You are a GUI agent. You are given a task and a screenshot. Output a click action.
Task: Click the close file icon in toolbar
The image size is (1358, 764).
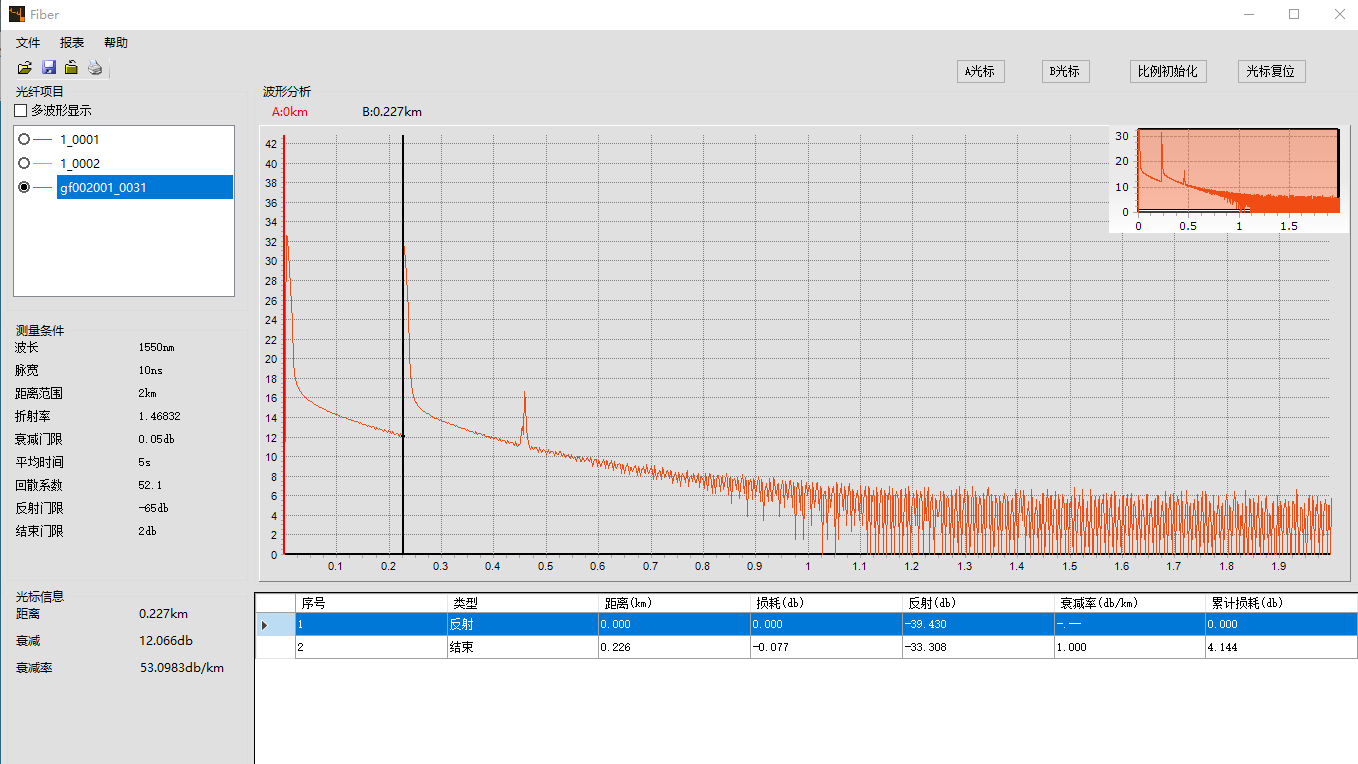pos(71,68)
